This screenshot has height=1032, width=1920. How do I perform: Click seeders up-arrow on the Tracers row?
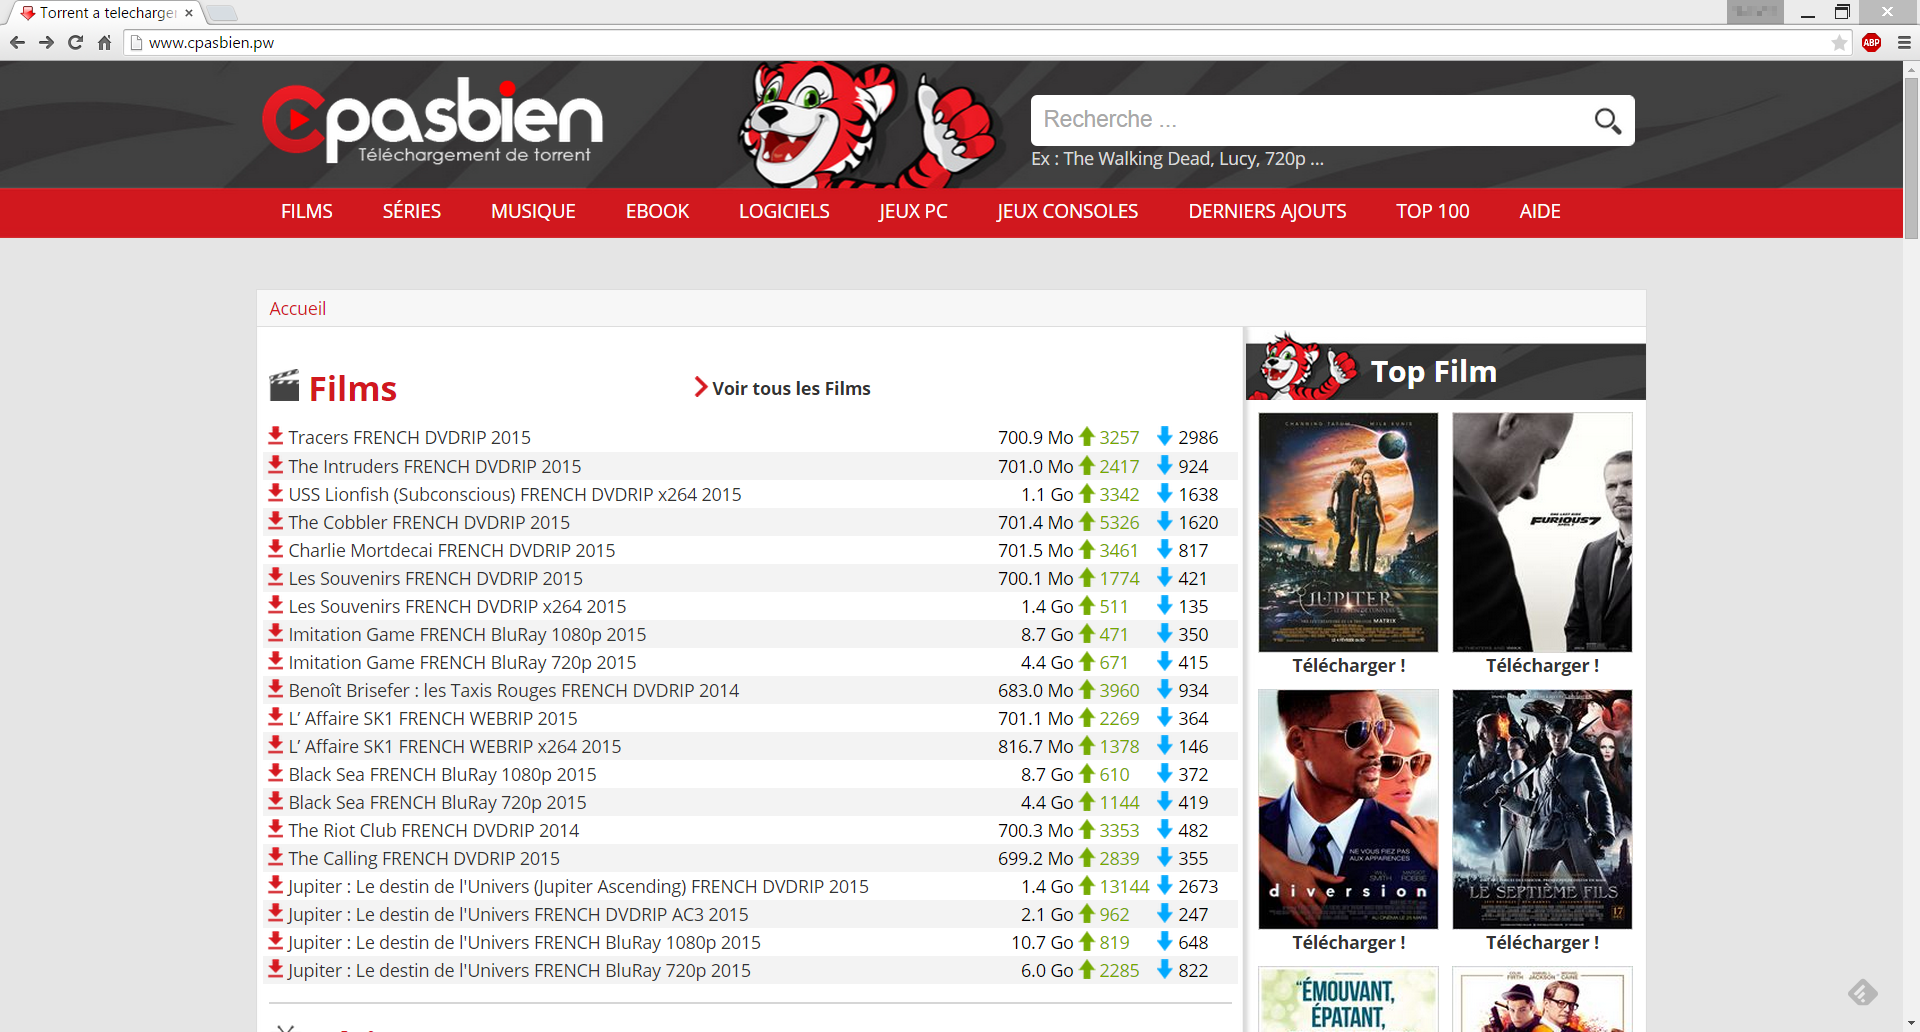coord(1087,436)
